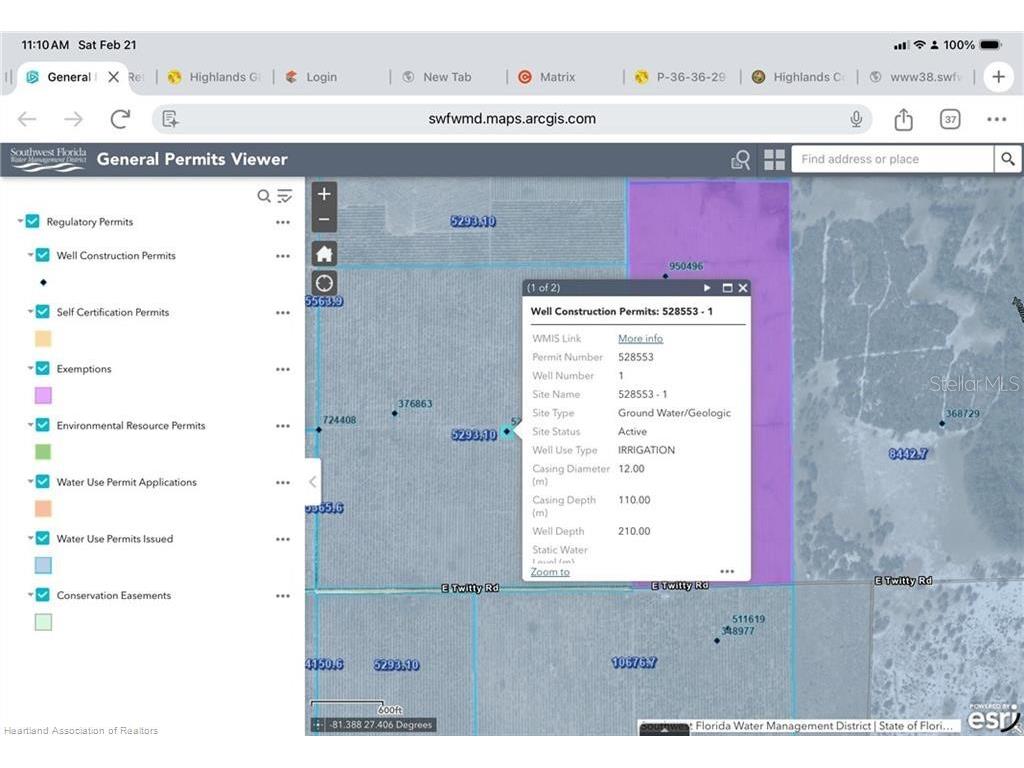Show next feature in popup
This screenshot has width=1024, height=768.
tap(707, 288)
